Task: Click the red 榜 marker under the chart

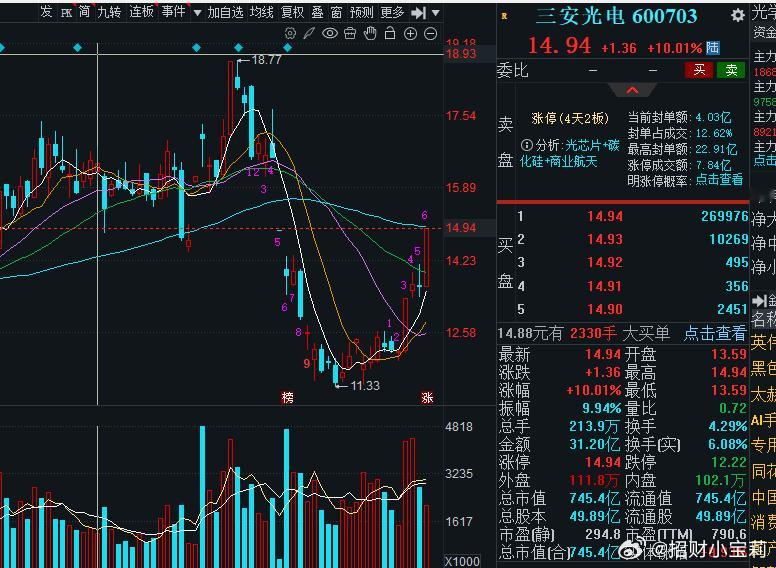Action: (x=288, y=398)
